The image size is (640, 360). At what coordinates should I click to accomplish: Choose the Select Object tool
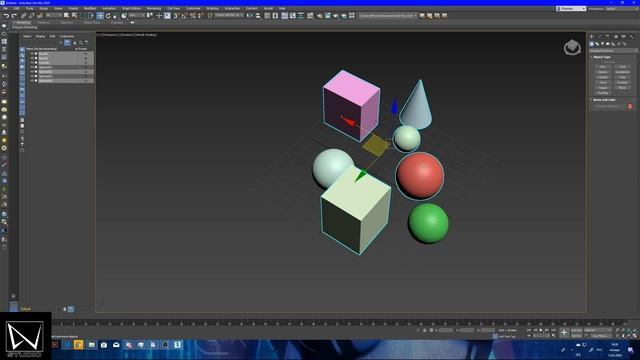[x=66, y=16]
